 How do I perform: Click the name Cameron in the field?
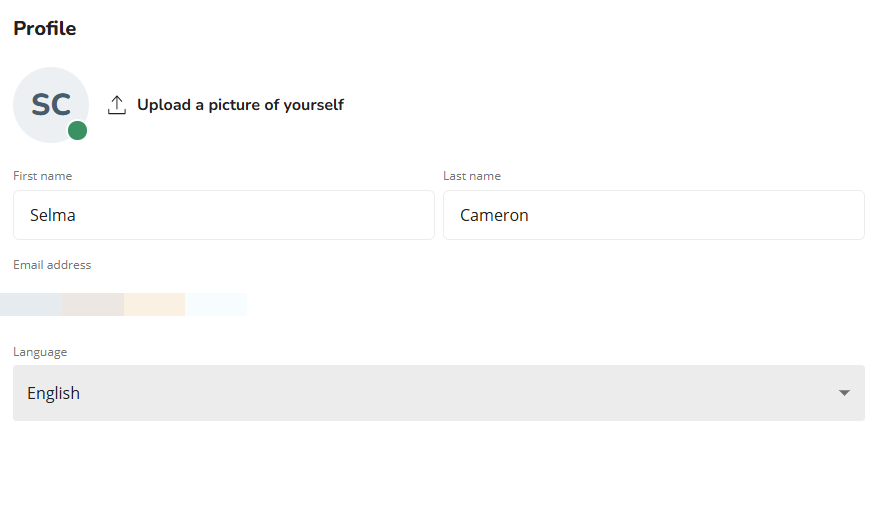(x=494, y=215)
